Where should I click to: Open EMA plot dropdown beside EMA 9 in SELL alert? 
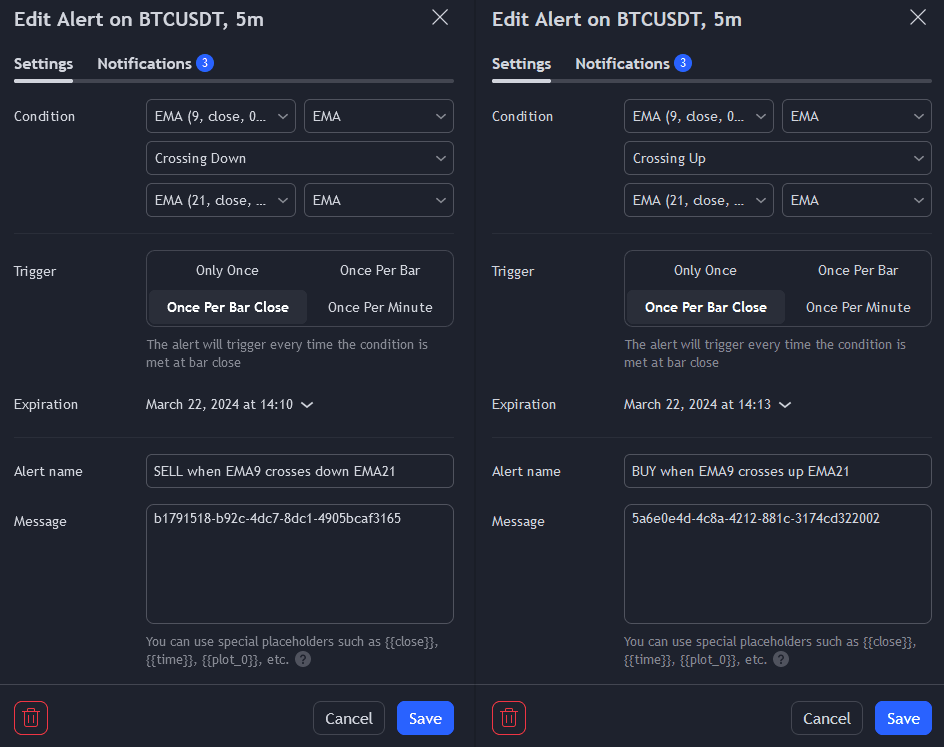point(379,116)
